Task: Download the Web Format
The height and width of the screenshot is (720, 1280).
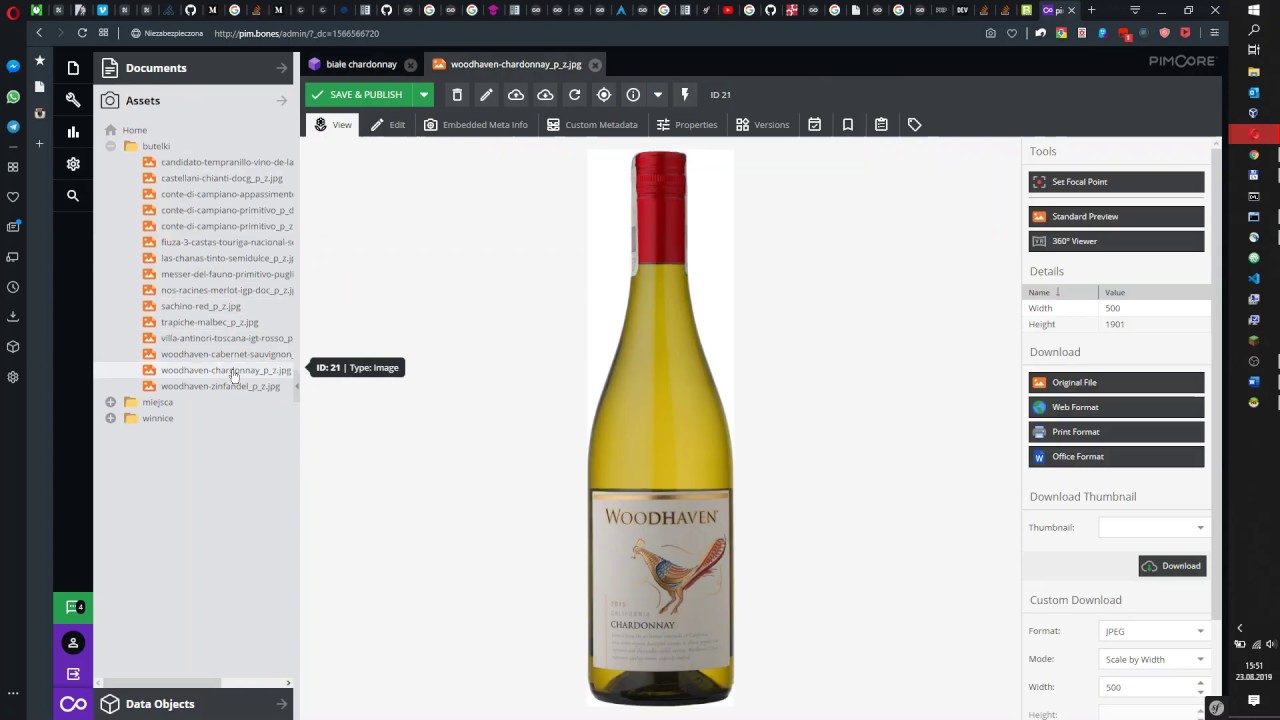Action: click(1116, 407)
